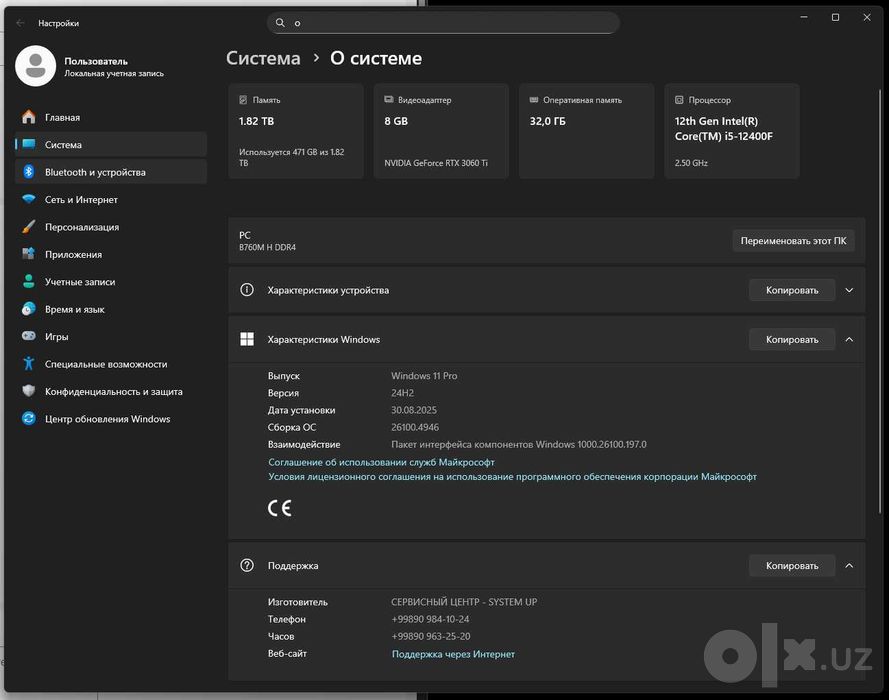Click the Оперативная память RAM icon
Image resolution: width=889 pixels, height=700 pixels.
pyautogui.click(x=534, y=100)
